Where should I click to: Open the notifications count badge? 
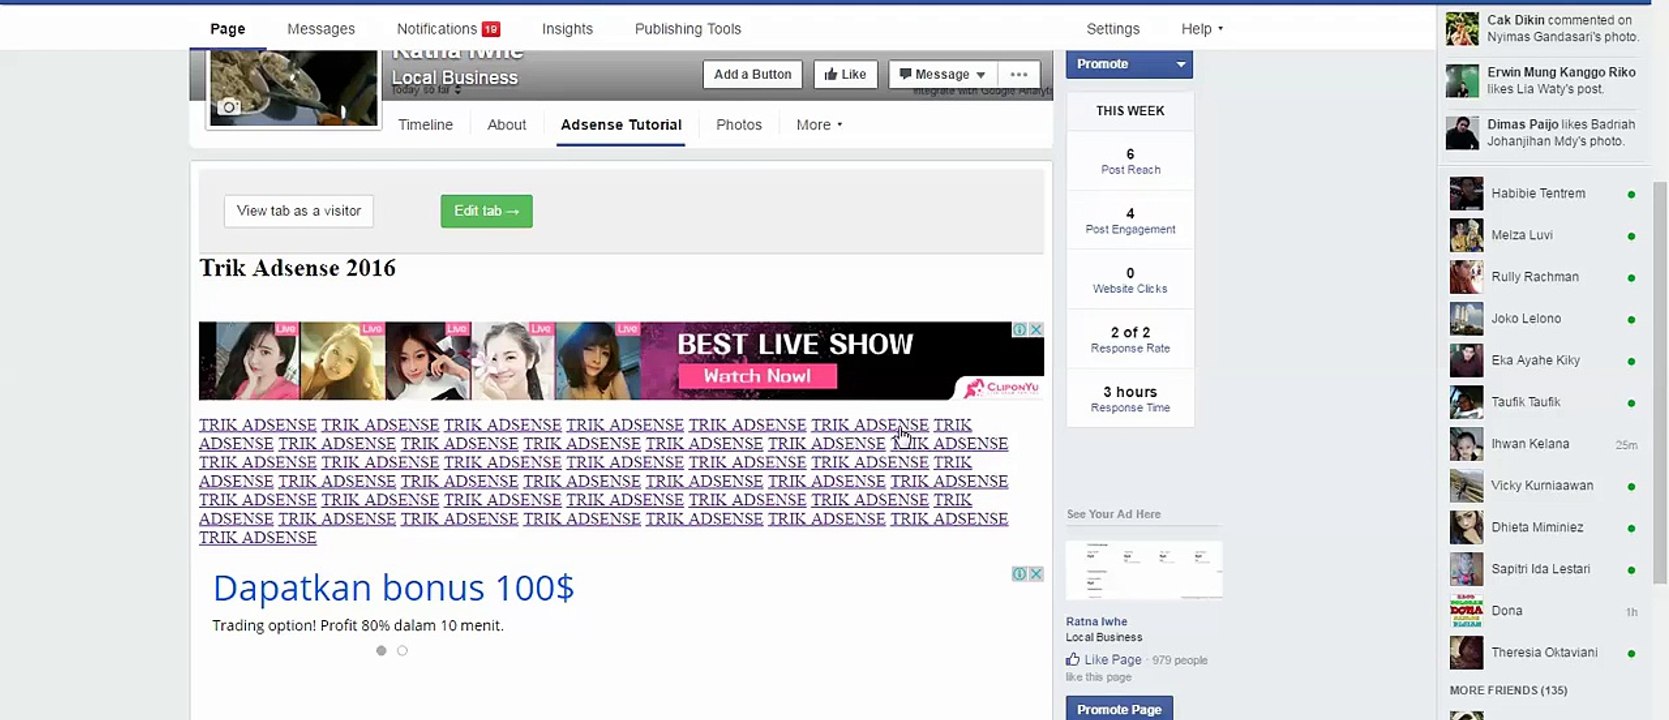coord(490,29)
